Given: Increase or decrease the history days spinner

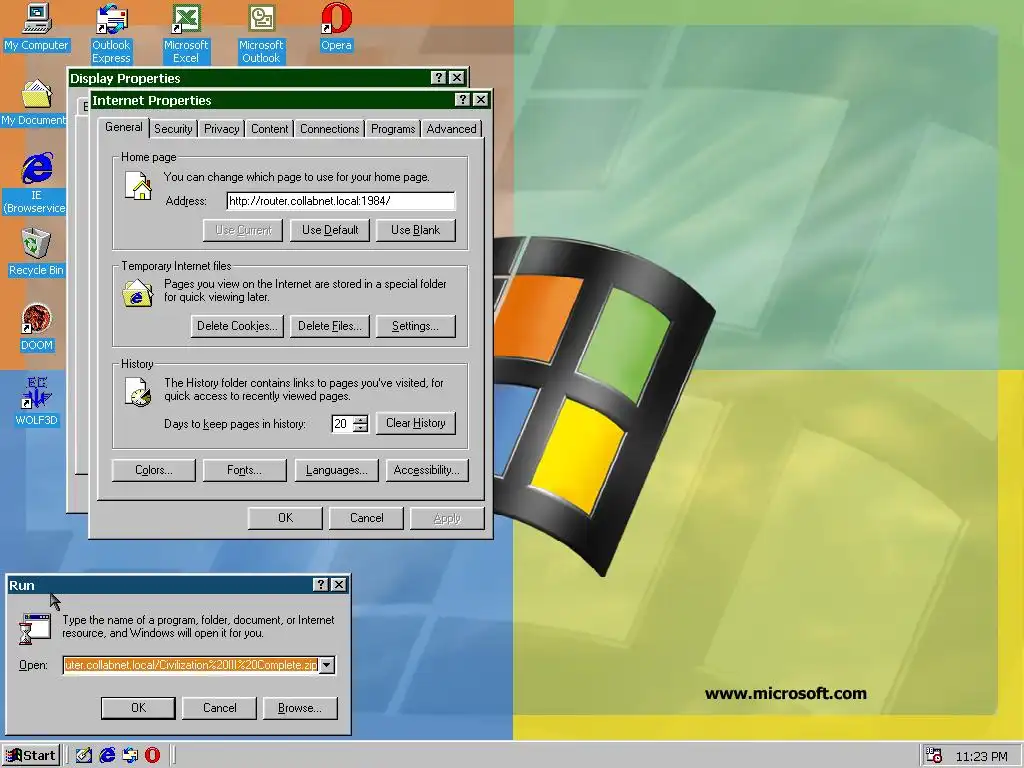Looking at the screenshot, I should coord(360,424).
